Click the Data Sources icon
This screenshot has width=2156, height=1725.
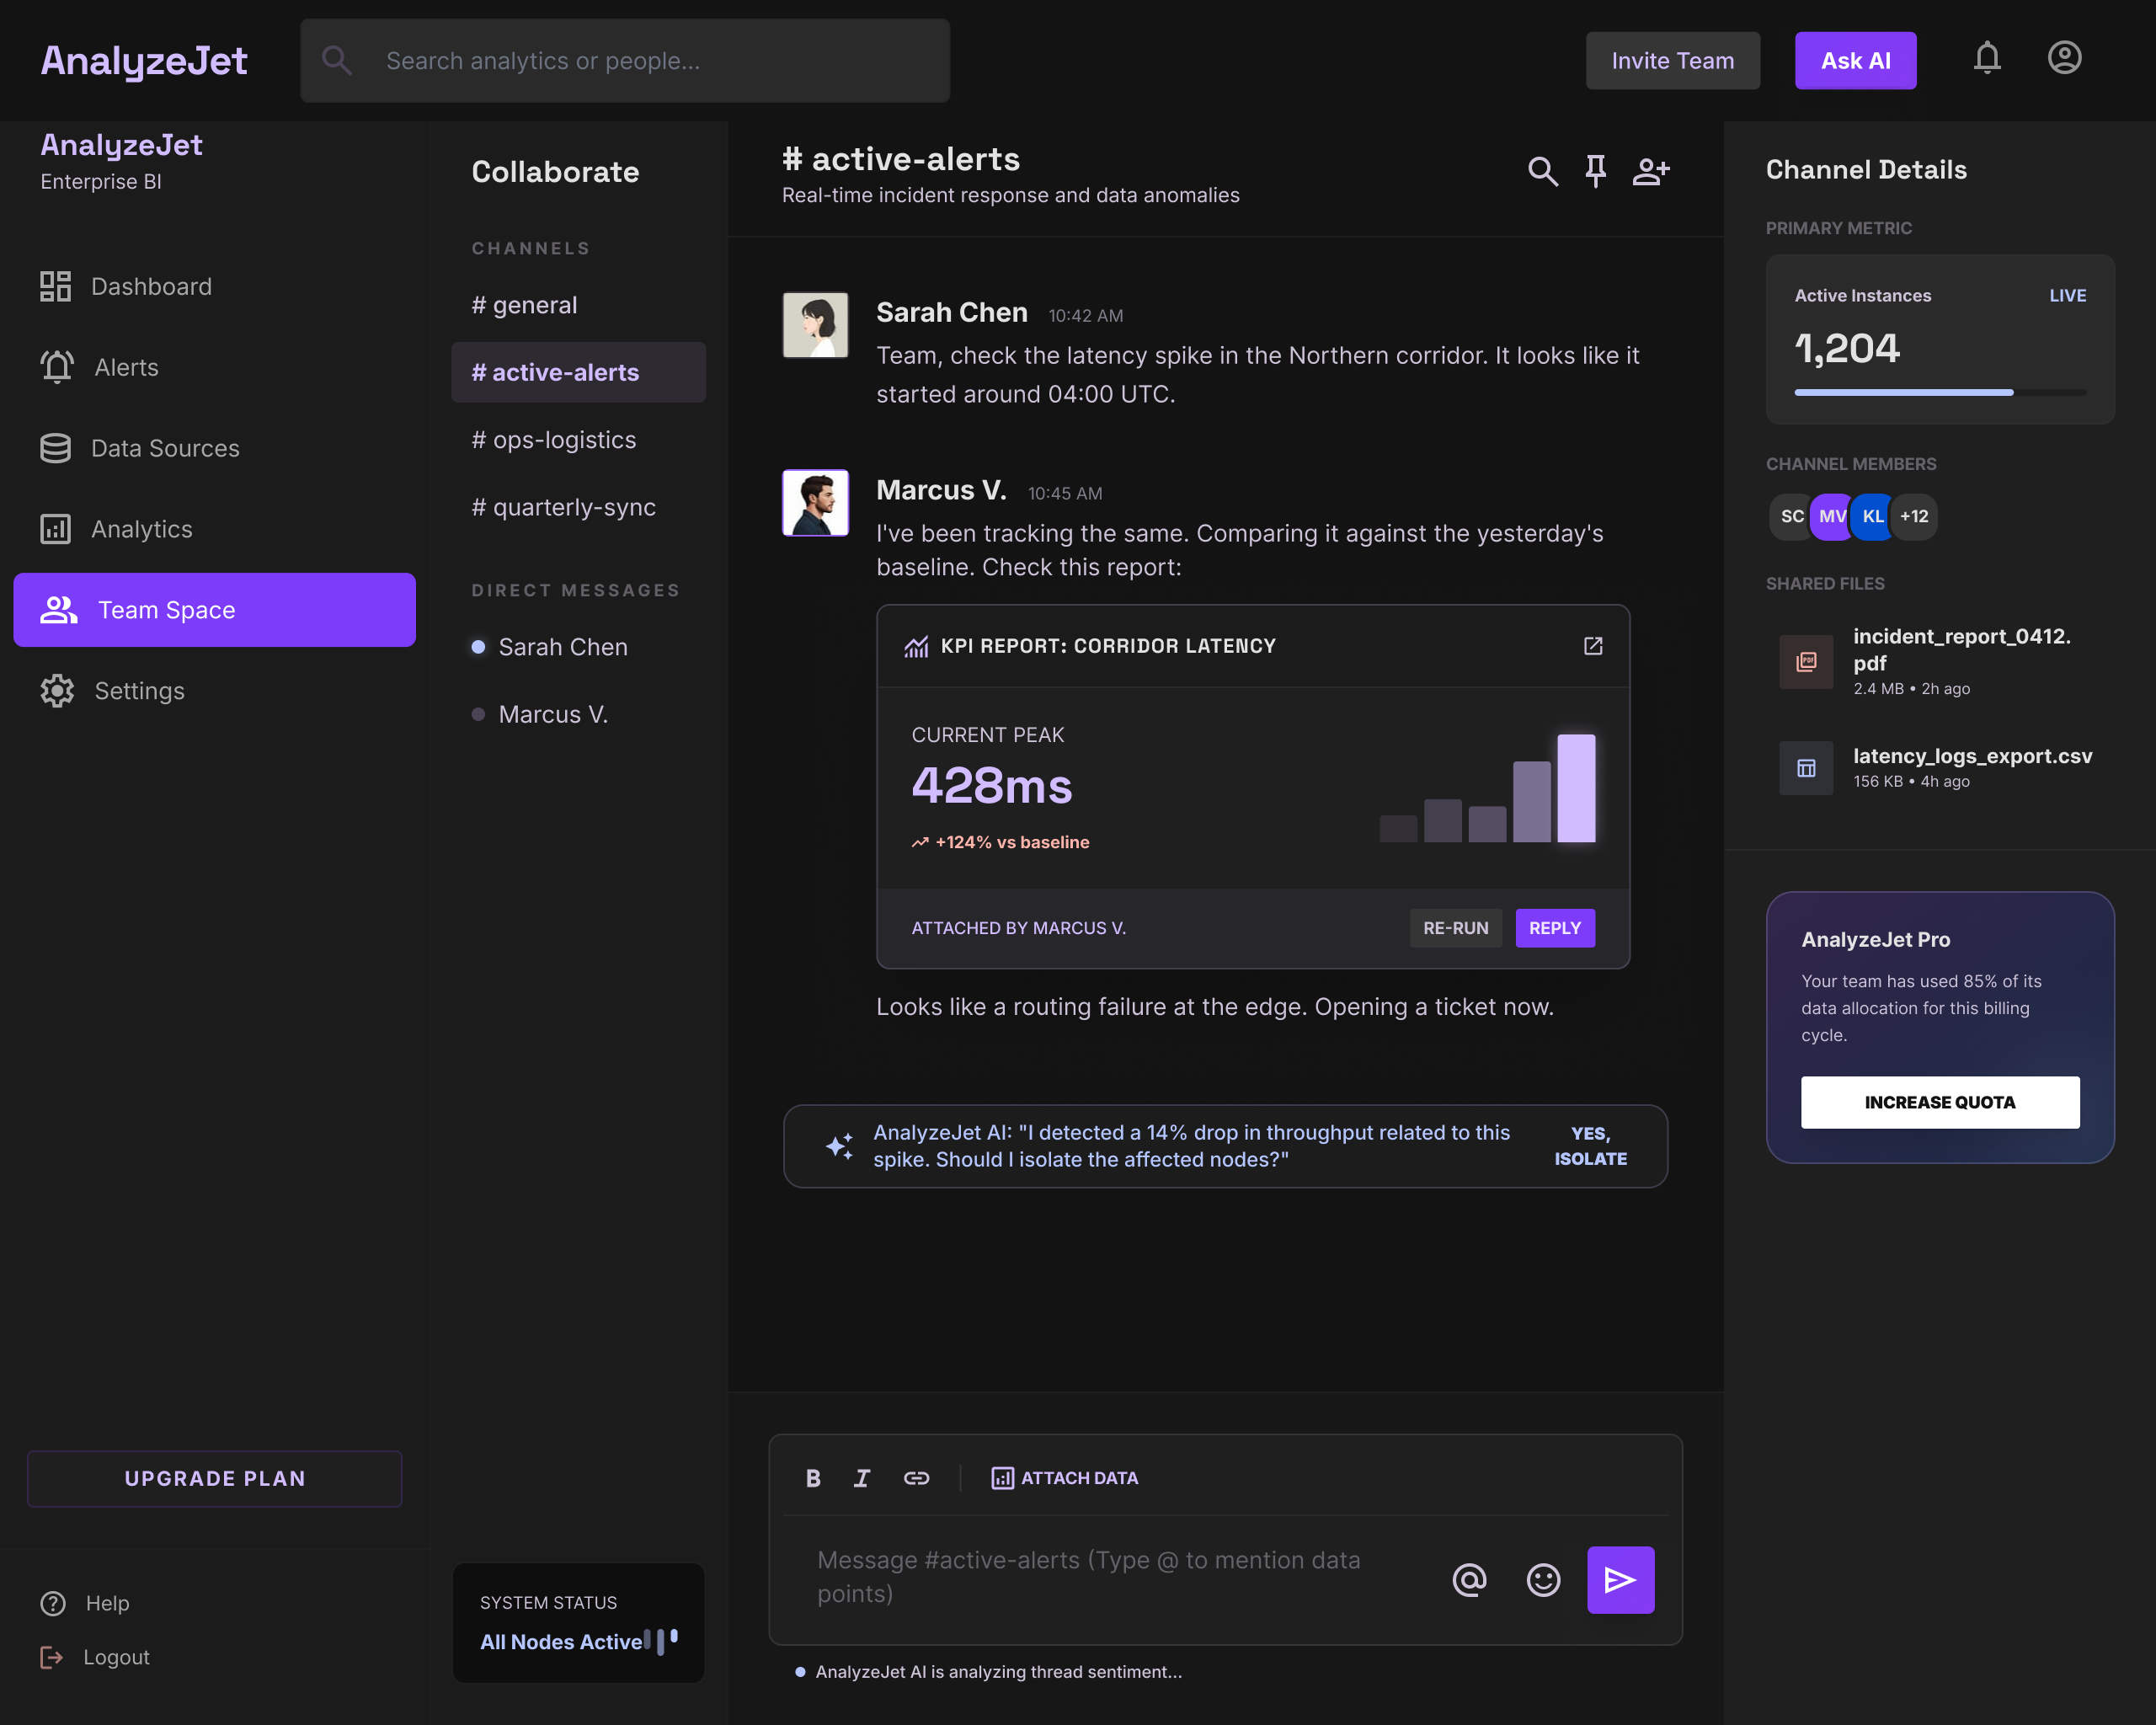56,448
